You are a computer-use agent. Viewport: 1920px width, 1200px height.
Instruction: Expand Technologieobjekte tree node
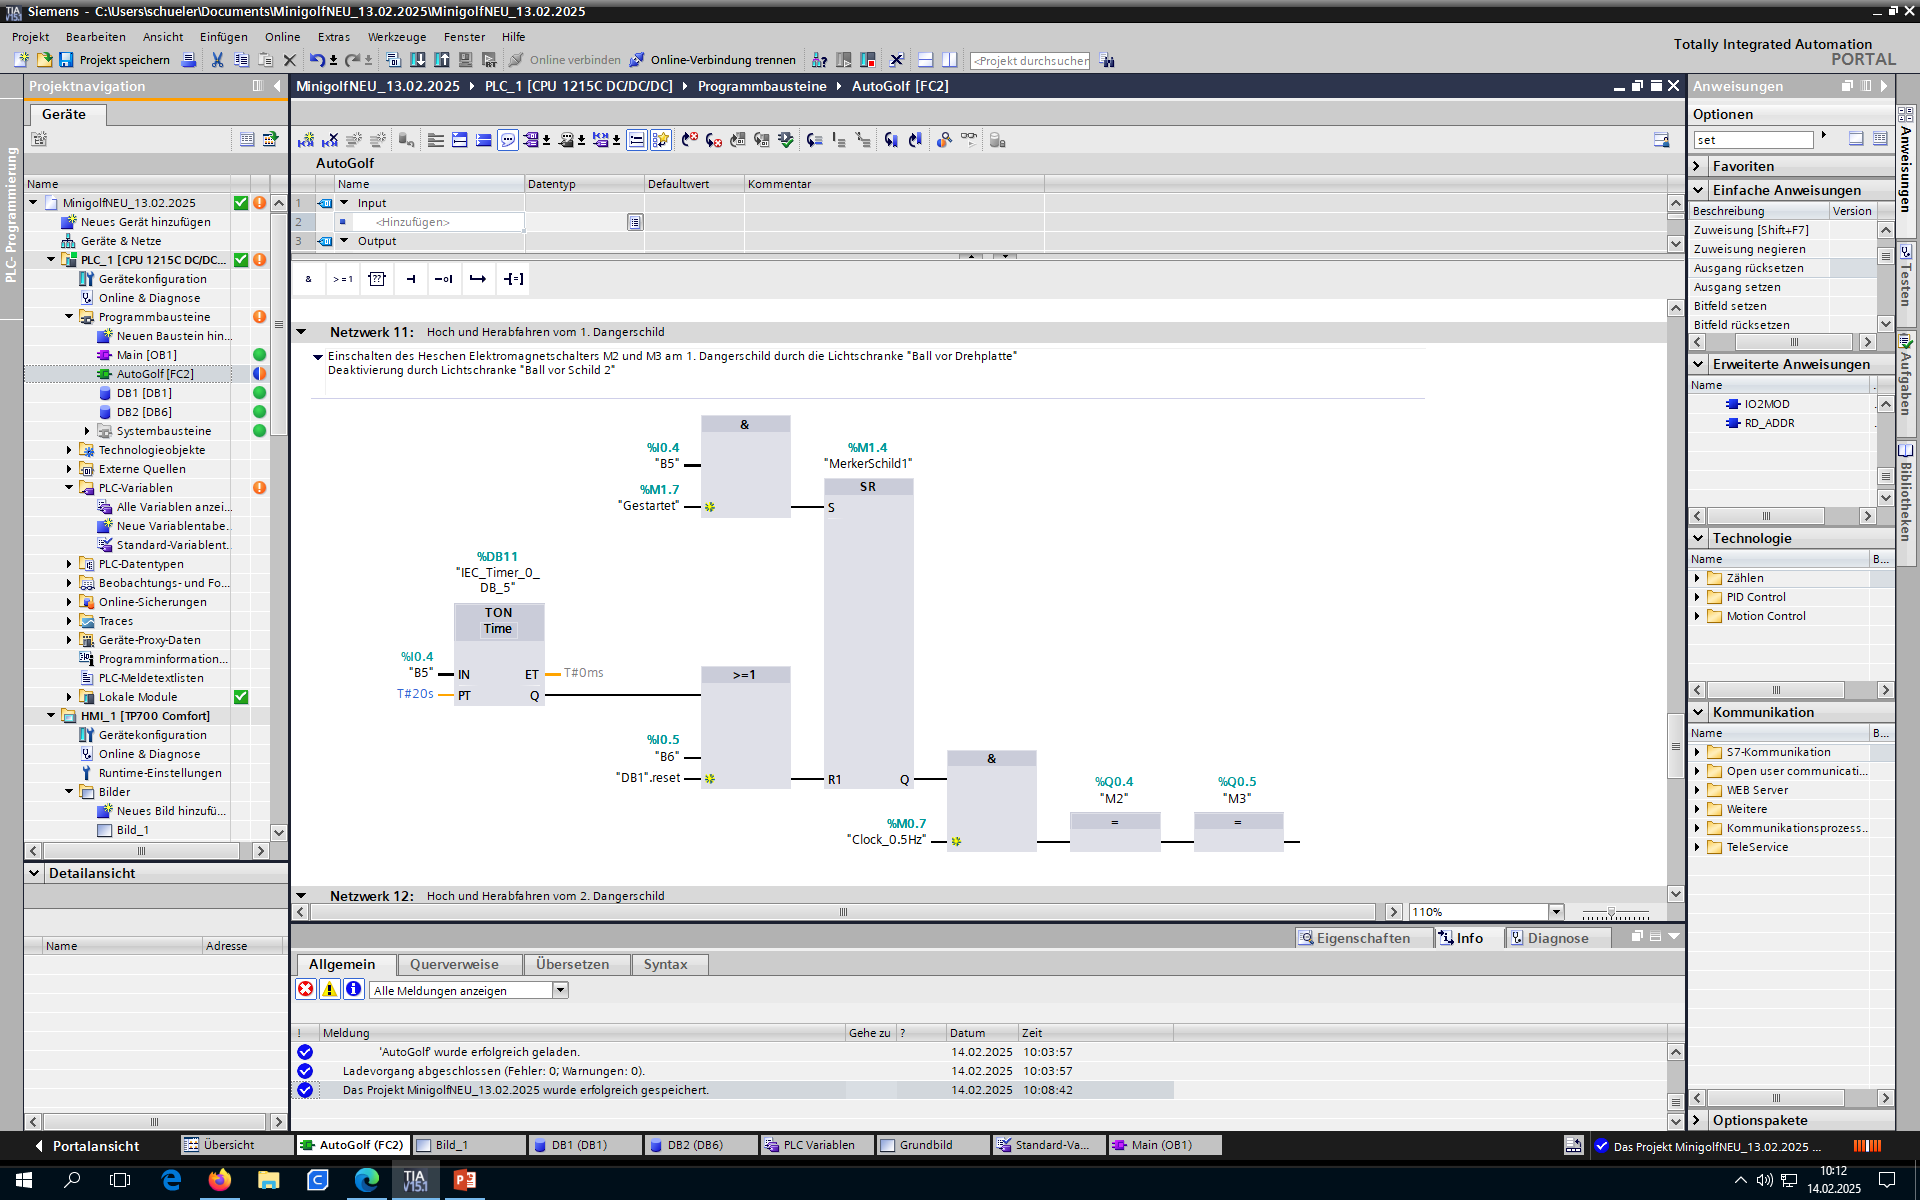point(69,450)
